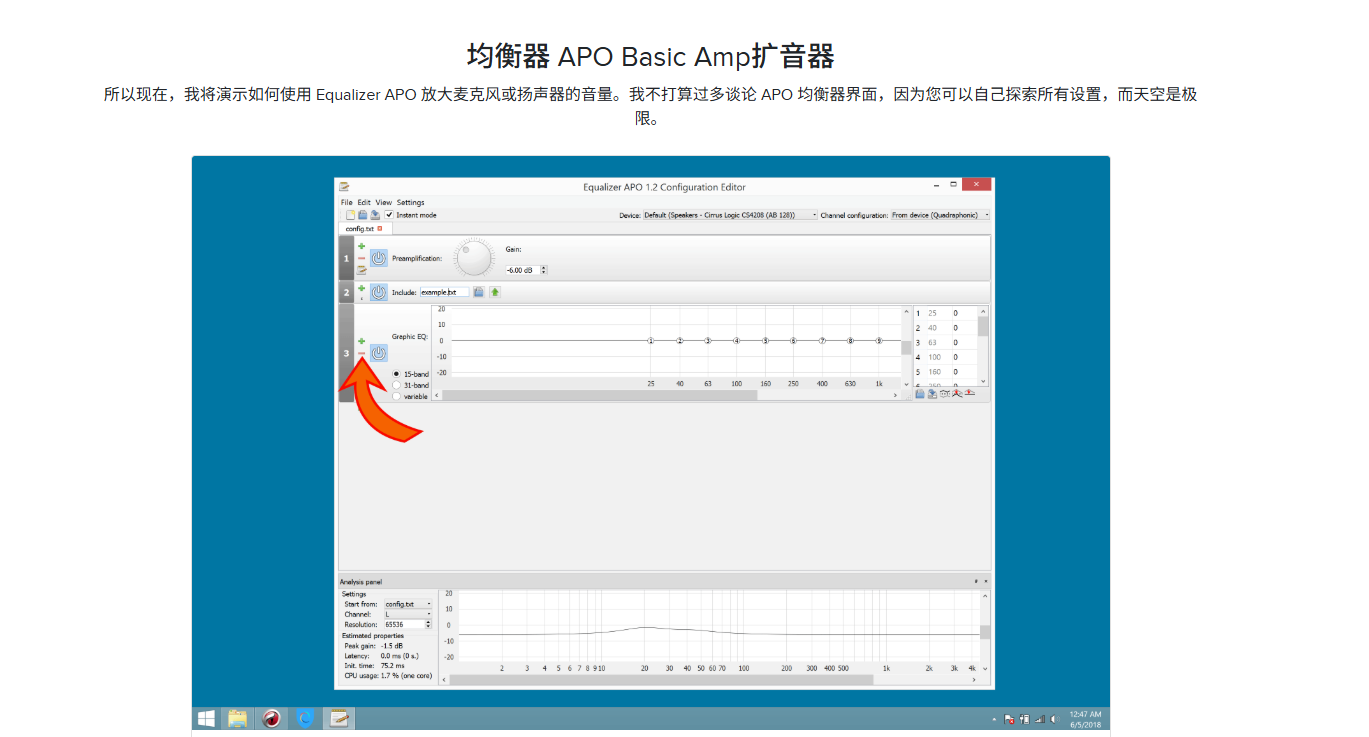Open the Edit menu

pos(365,202)
